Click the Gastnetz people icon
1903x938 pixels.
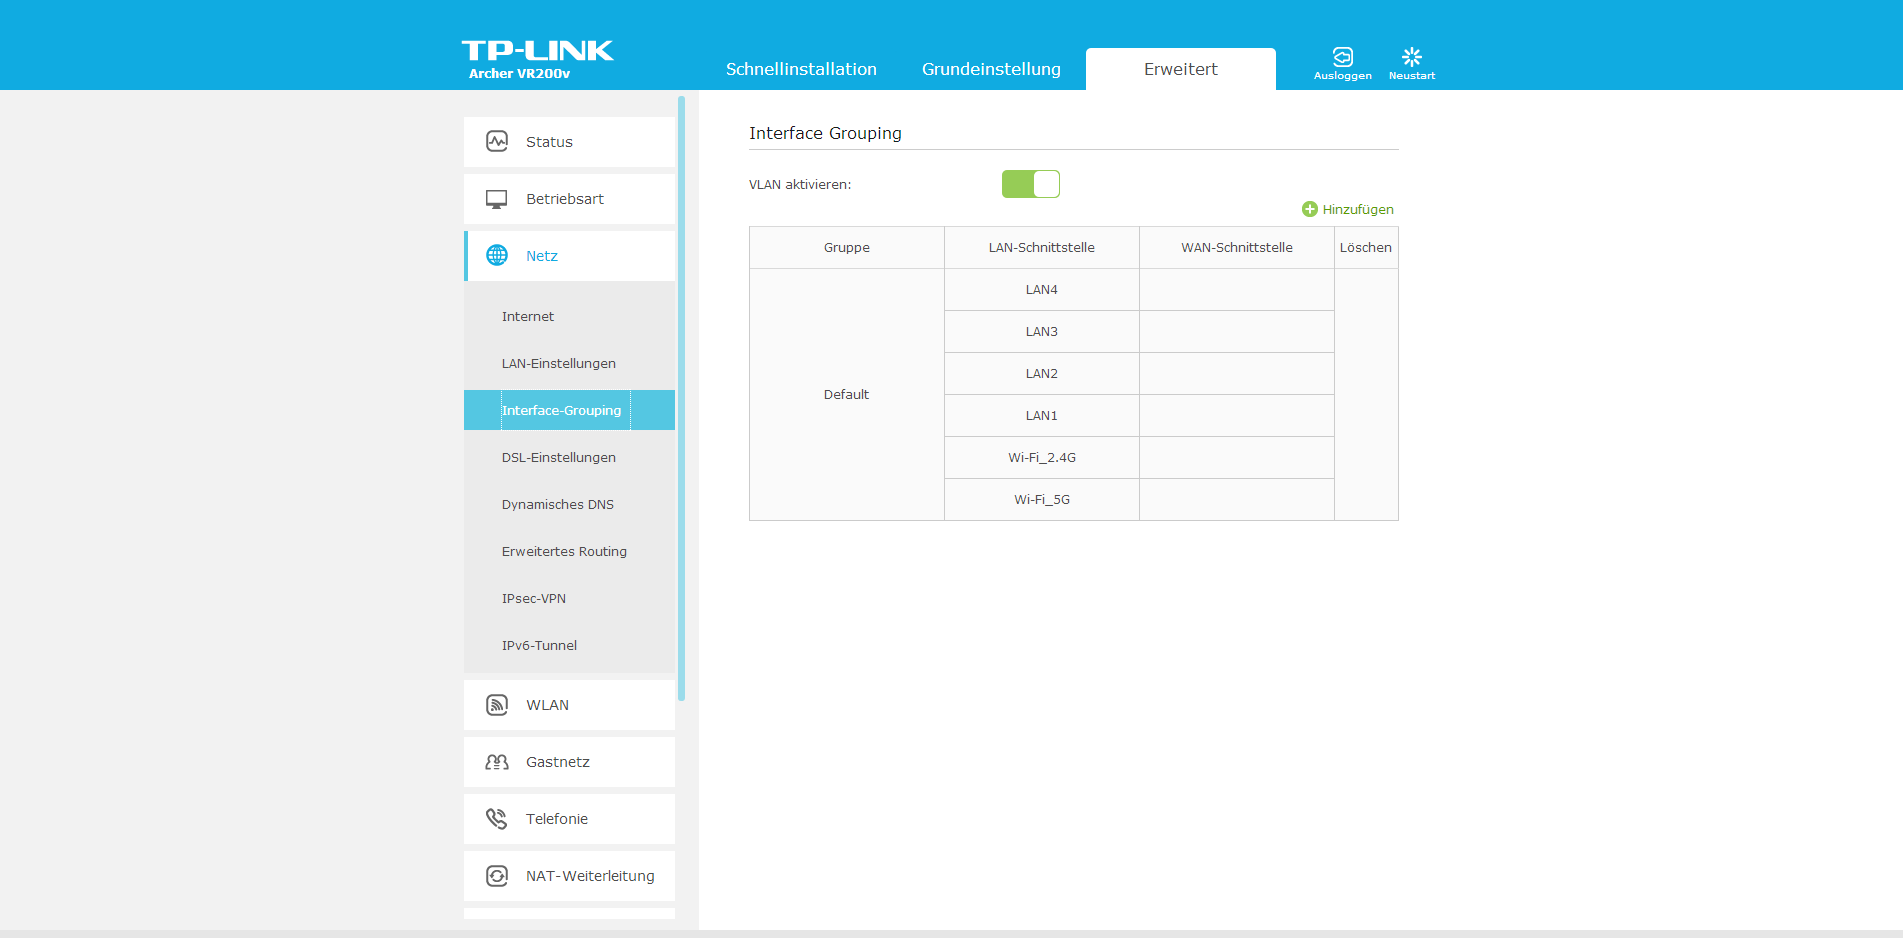pyautogui.click(x=497, y=762)
